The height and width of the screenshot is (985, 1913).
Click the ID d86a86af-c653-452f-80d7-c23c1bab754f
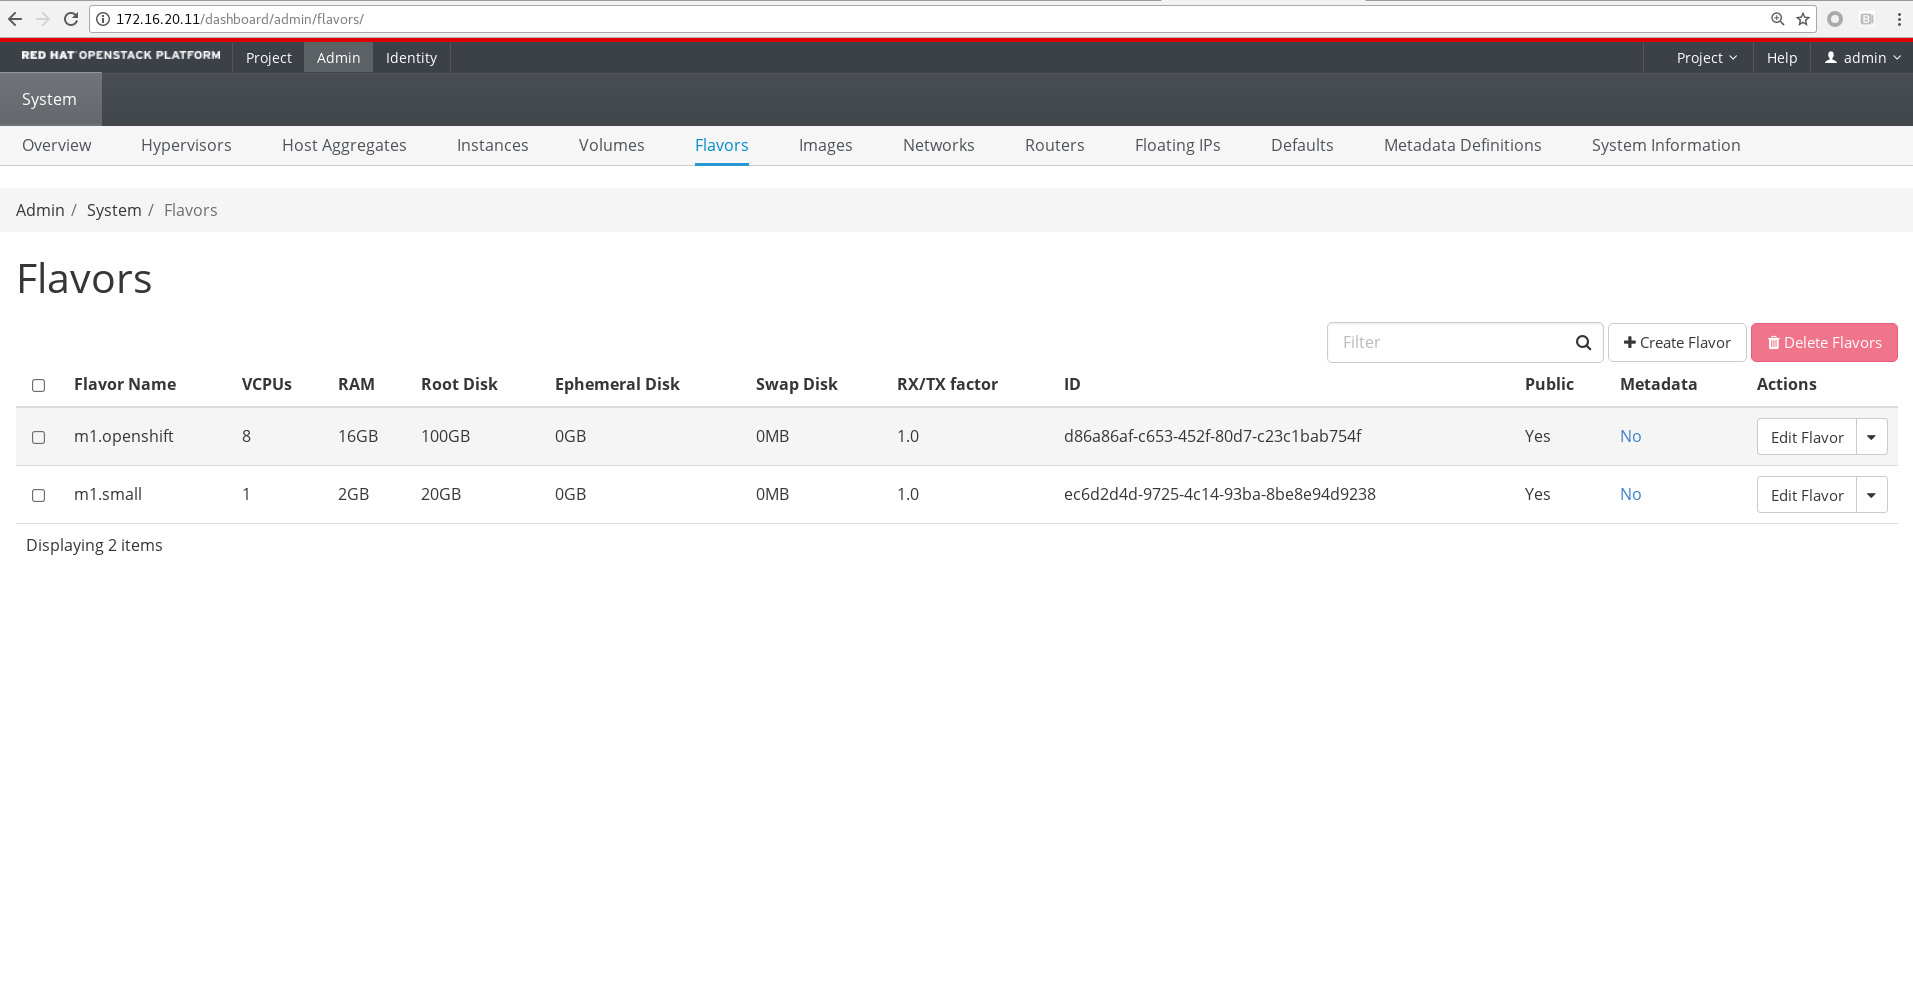pyautogui.click(x=1212, y=436)
